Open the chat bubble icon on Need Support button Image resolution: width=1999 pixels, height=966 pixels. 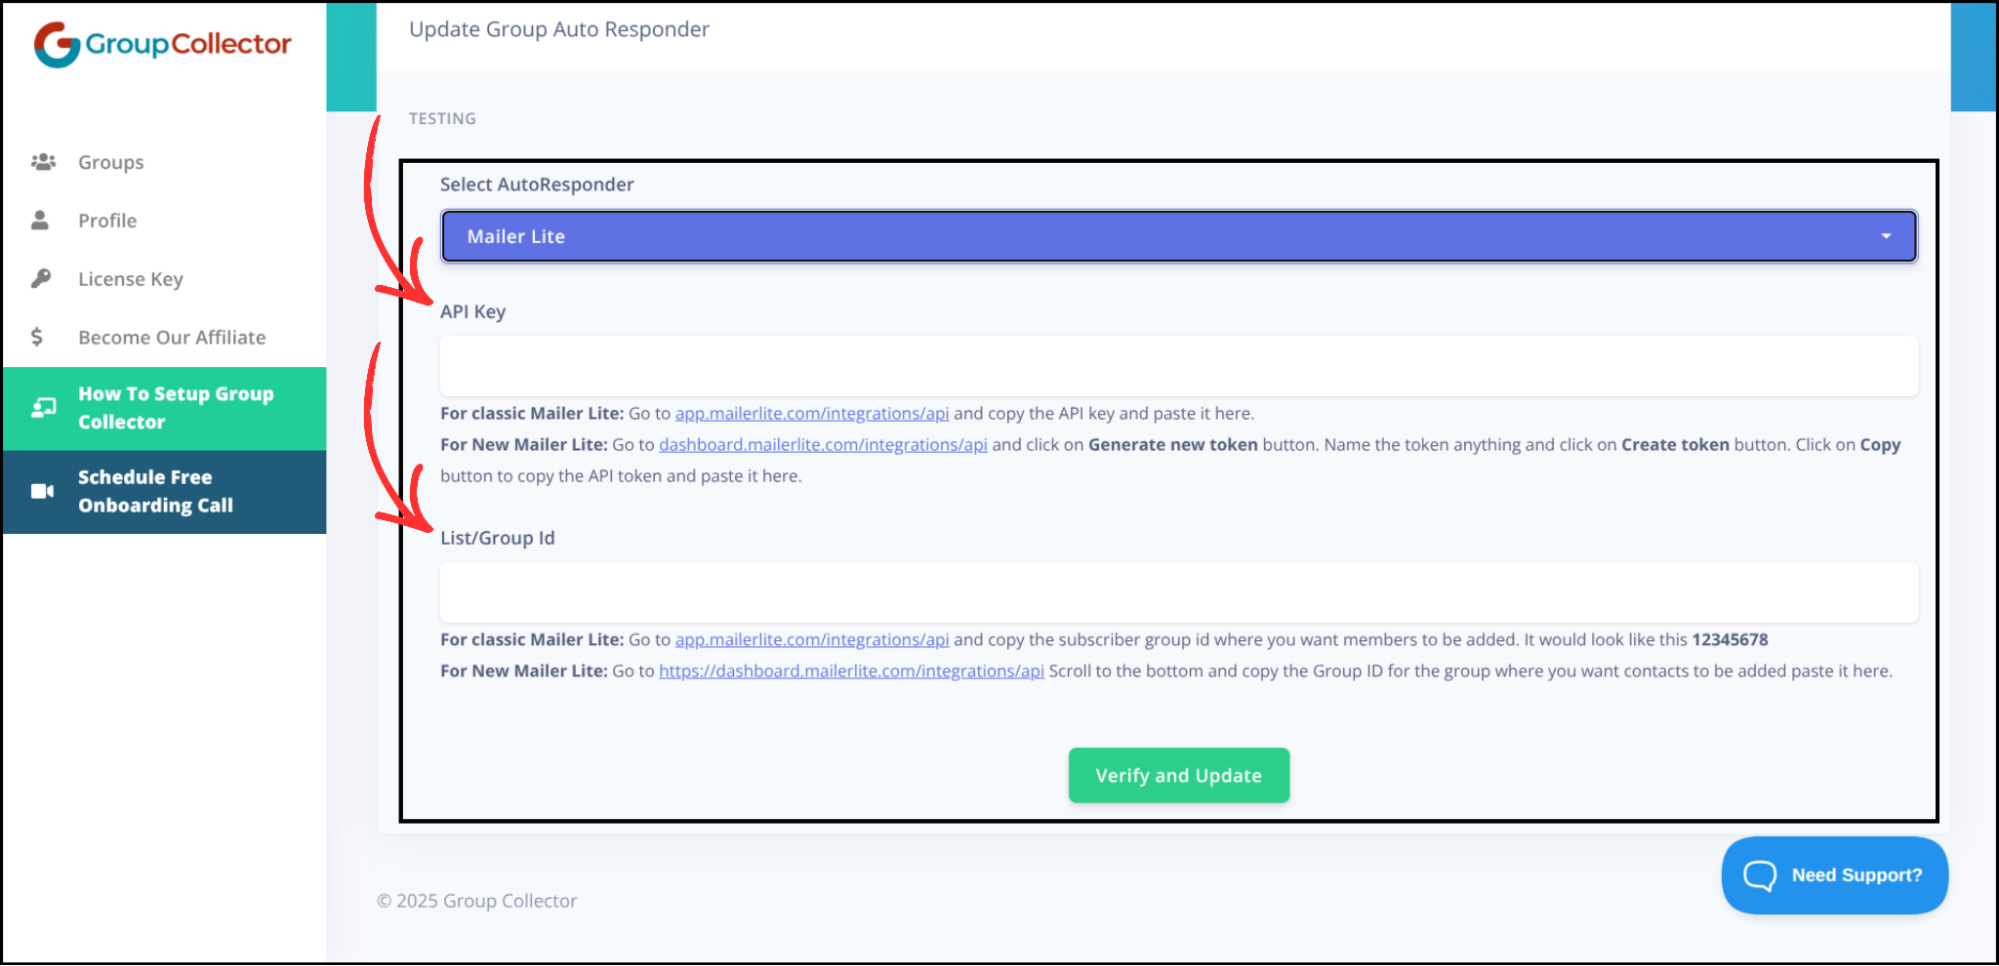tap(1763, 875)
